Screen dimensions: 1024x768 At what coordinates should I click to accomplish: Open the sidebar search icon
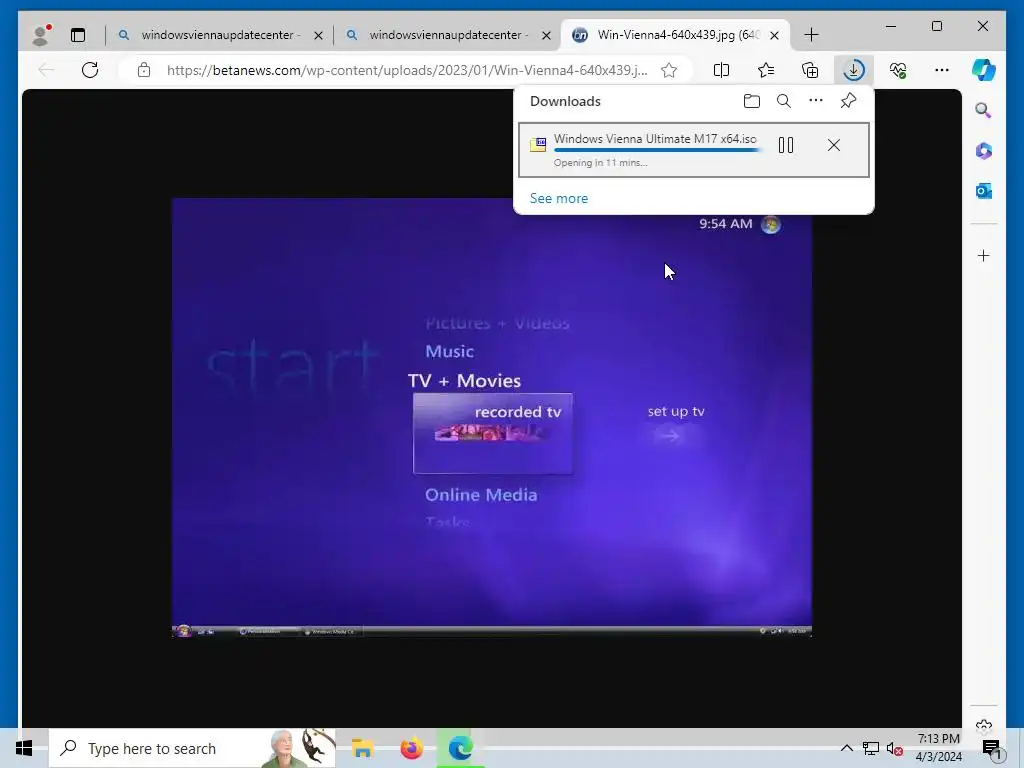point(984,110)
